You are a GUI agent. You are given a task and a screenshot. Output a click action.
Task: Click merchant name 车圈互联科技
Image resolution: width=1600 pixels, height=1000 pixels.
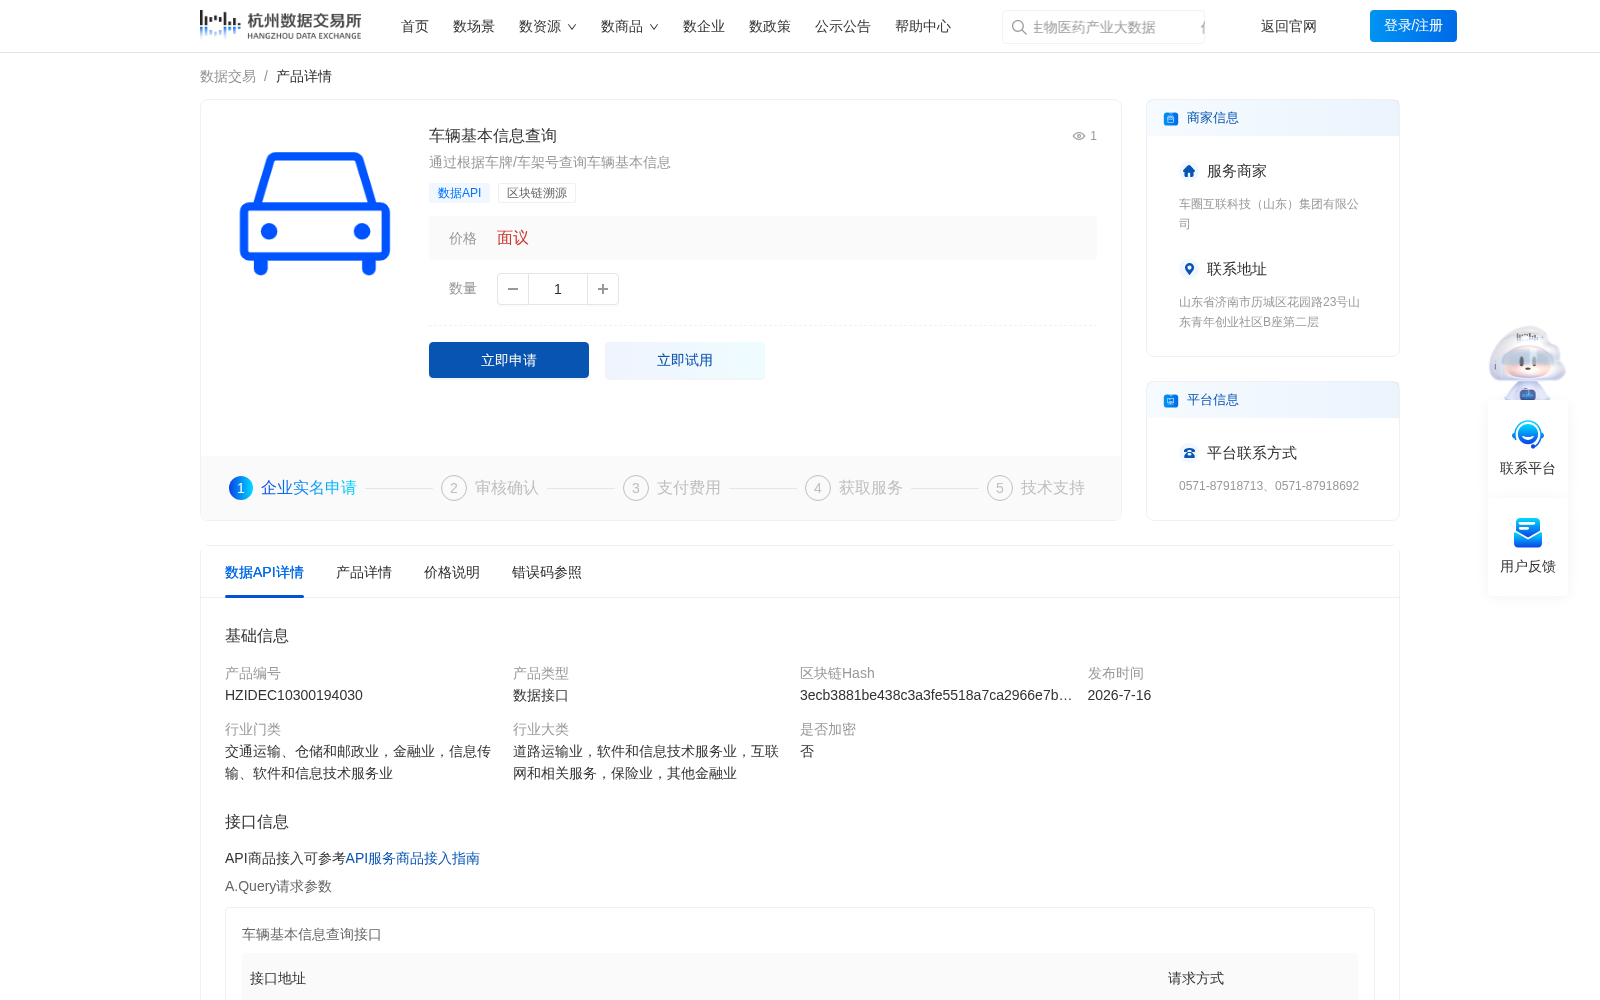click(1269, 214)
